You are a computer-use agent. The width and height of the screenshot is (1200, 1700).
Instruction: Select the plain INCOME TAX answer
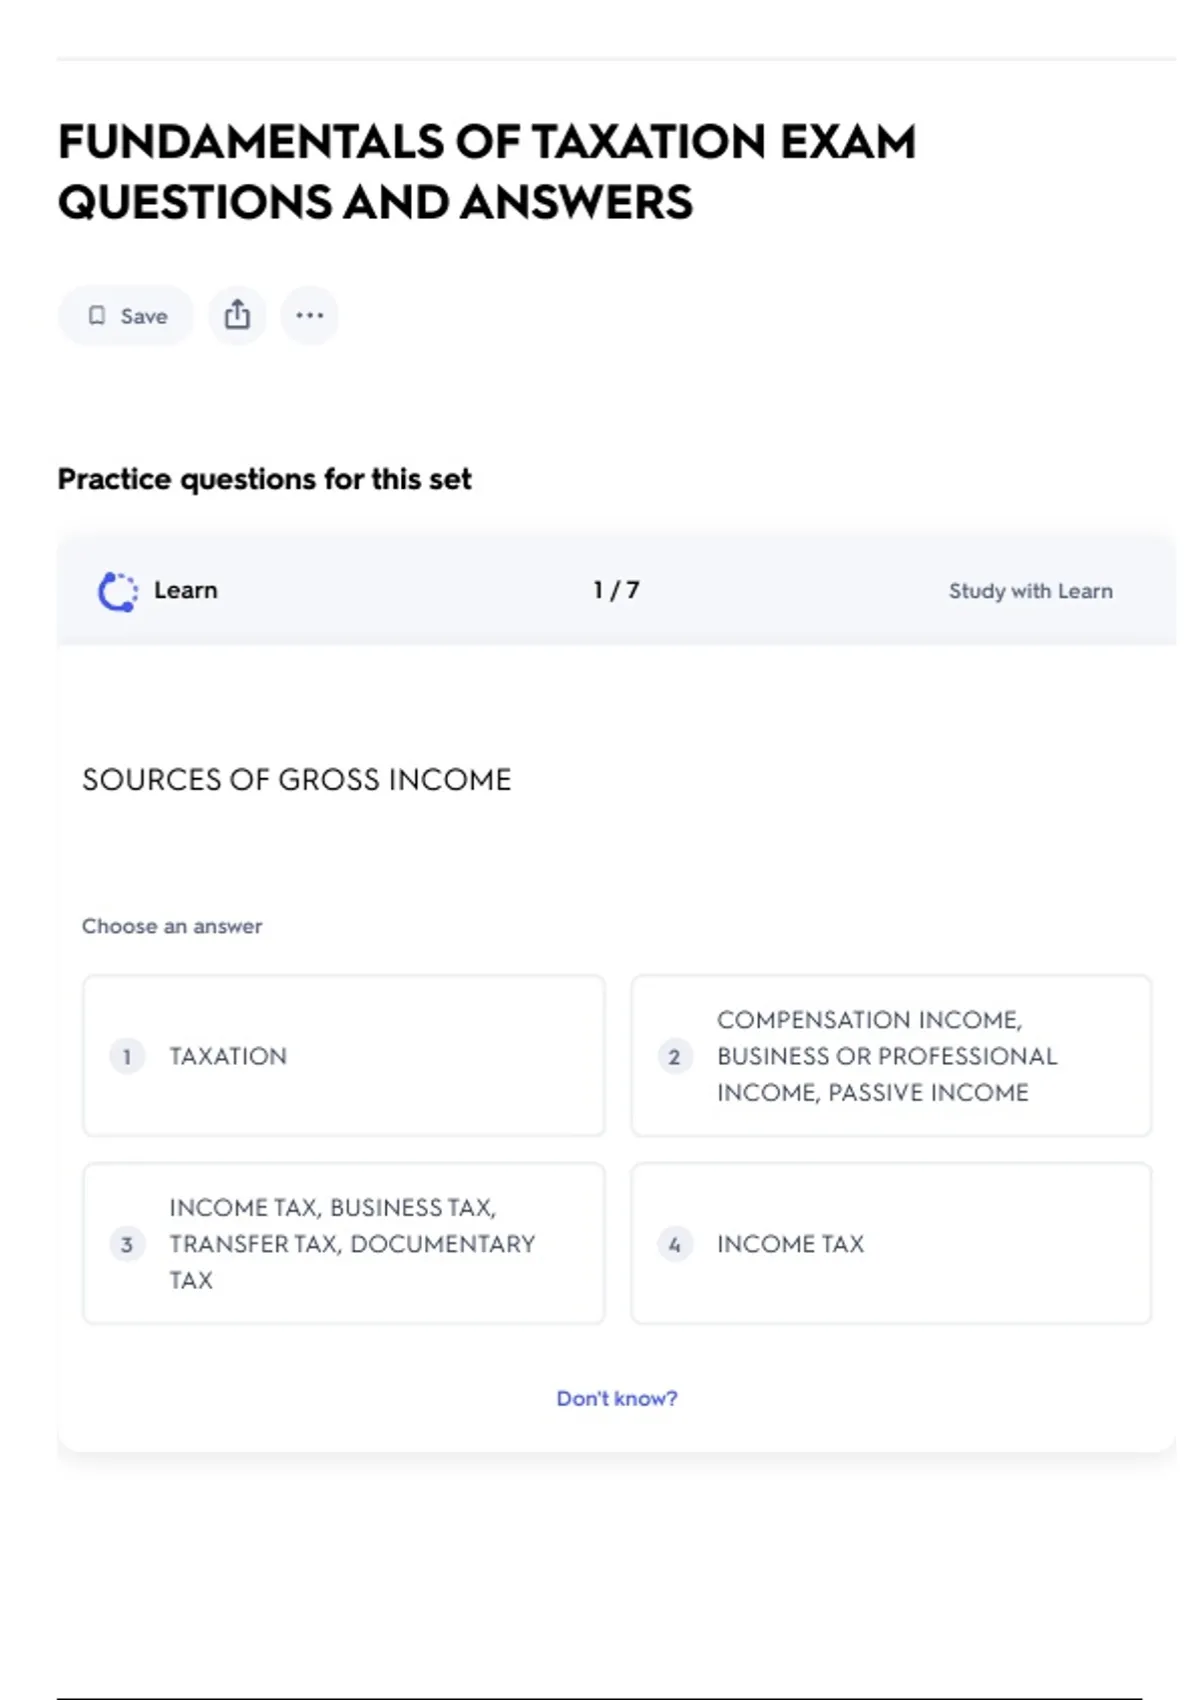tap(890, 1244)
